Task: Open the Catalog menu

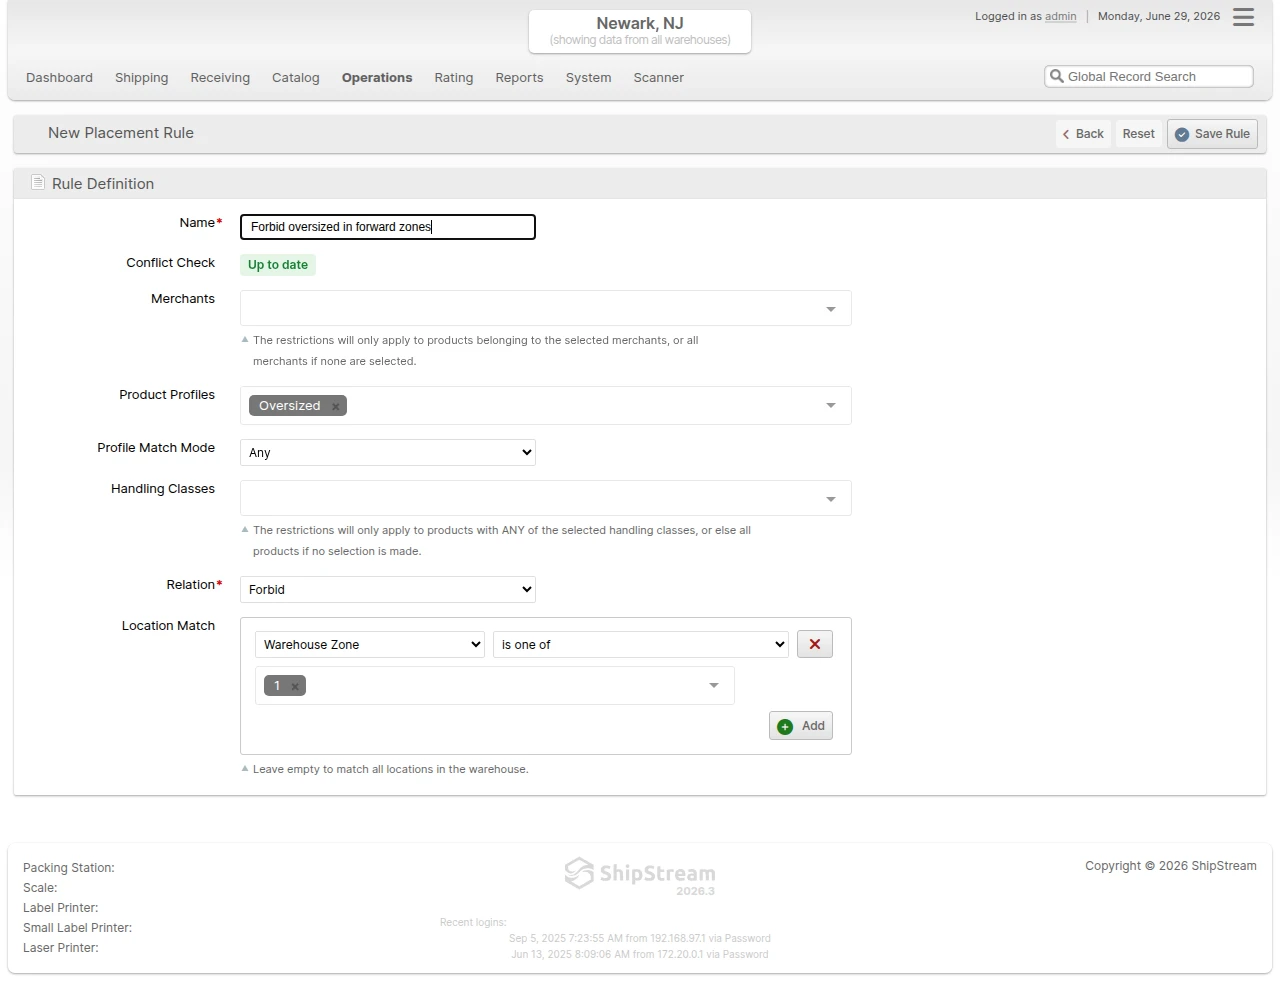Action: 296,77
